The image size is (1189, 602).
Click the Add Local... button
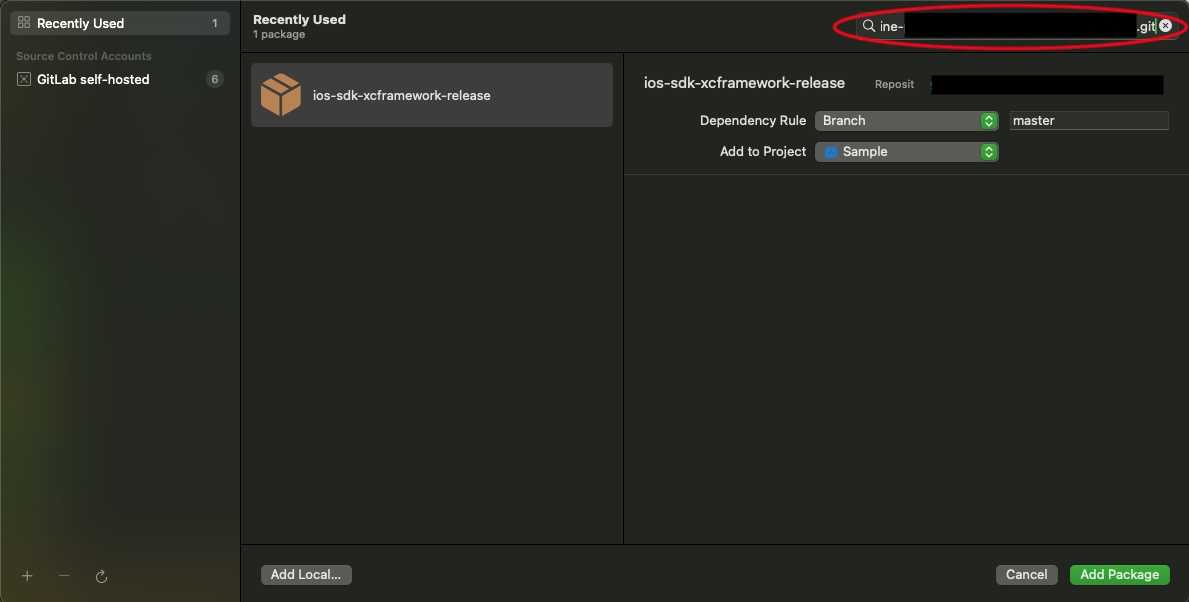pos(306,574)
